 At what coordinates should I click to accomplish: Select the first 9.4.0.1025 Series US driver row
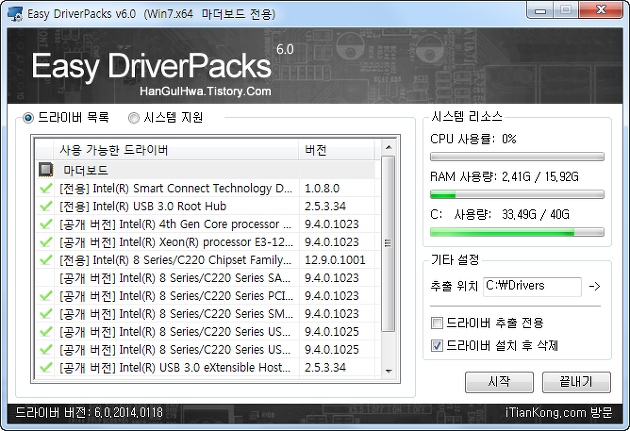207,331
